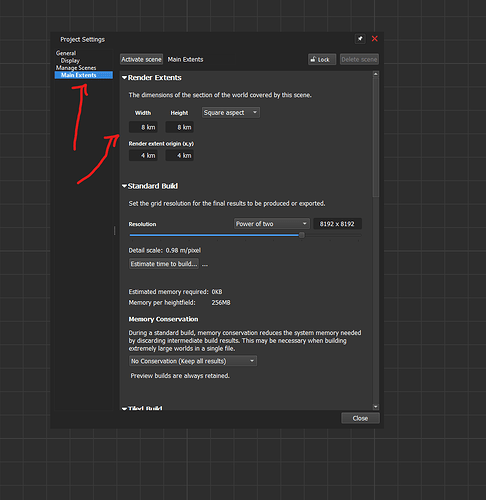Select Display in the settings tree
The image size is (486, 500).
70,60
